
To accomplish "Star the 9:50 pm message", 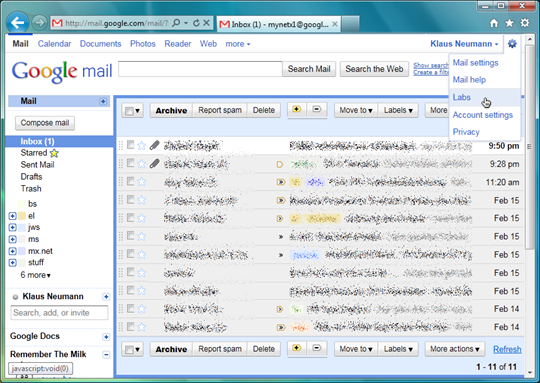I will click(x=142, y=146).
